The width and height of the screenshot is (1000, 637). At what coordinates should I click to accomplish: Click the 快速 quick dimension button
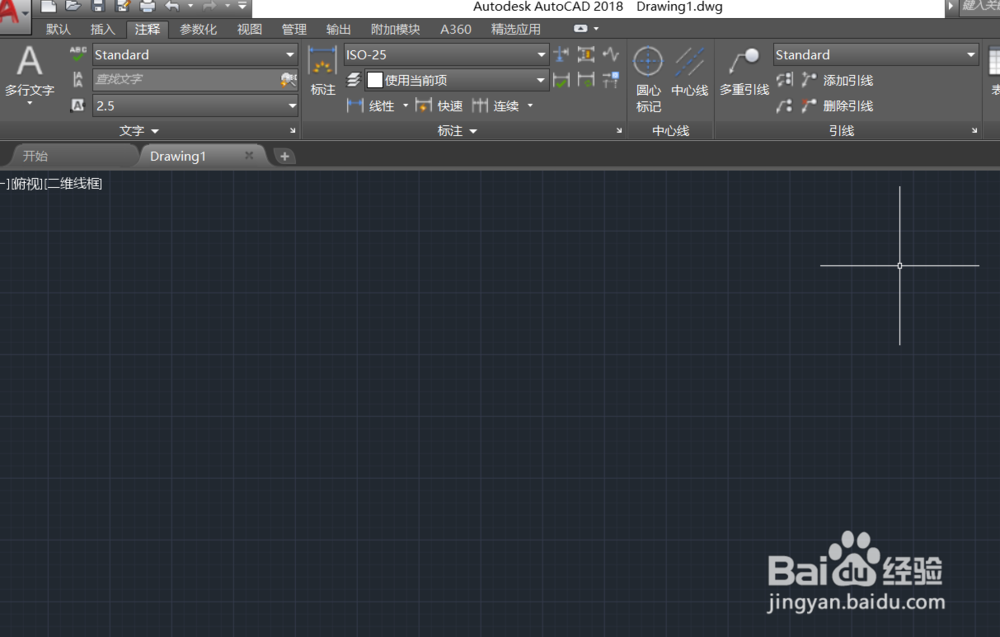point(439,106)
